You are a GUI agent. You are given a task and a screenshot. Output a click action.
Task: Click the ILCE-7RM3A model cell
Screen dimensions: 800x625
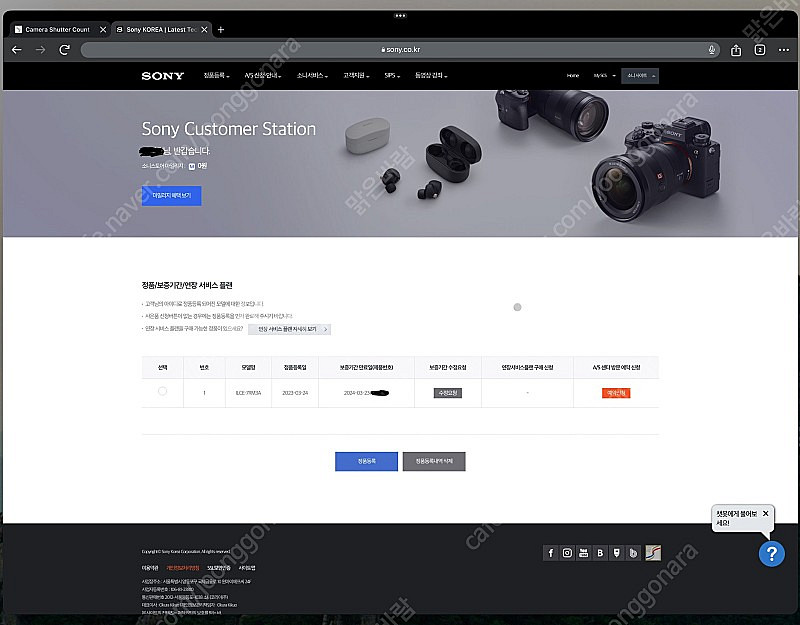[x=248, y=393]
